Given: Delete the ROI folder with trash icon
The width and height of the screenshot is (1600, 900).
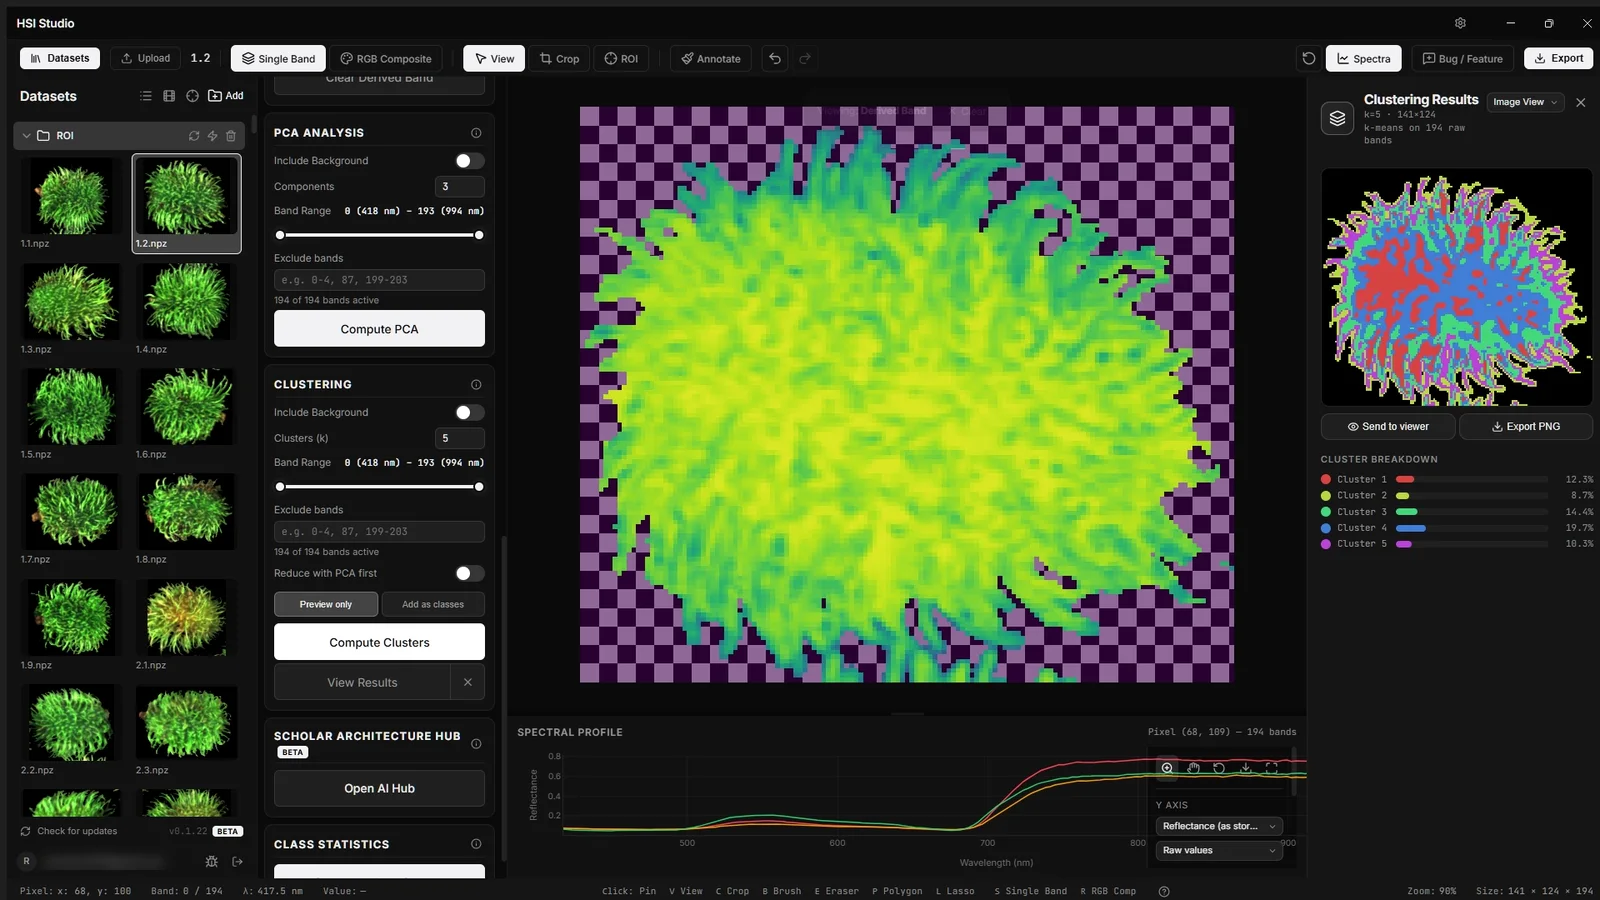Looking at the screenshot, I should pos(231,135).
